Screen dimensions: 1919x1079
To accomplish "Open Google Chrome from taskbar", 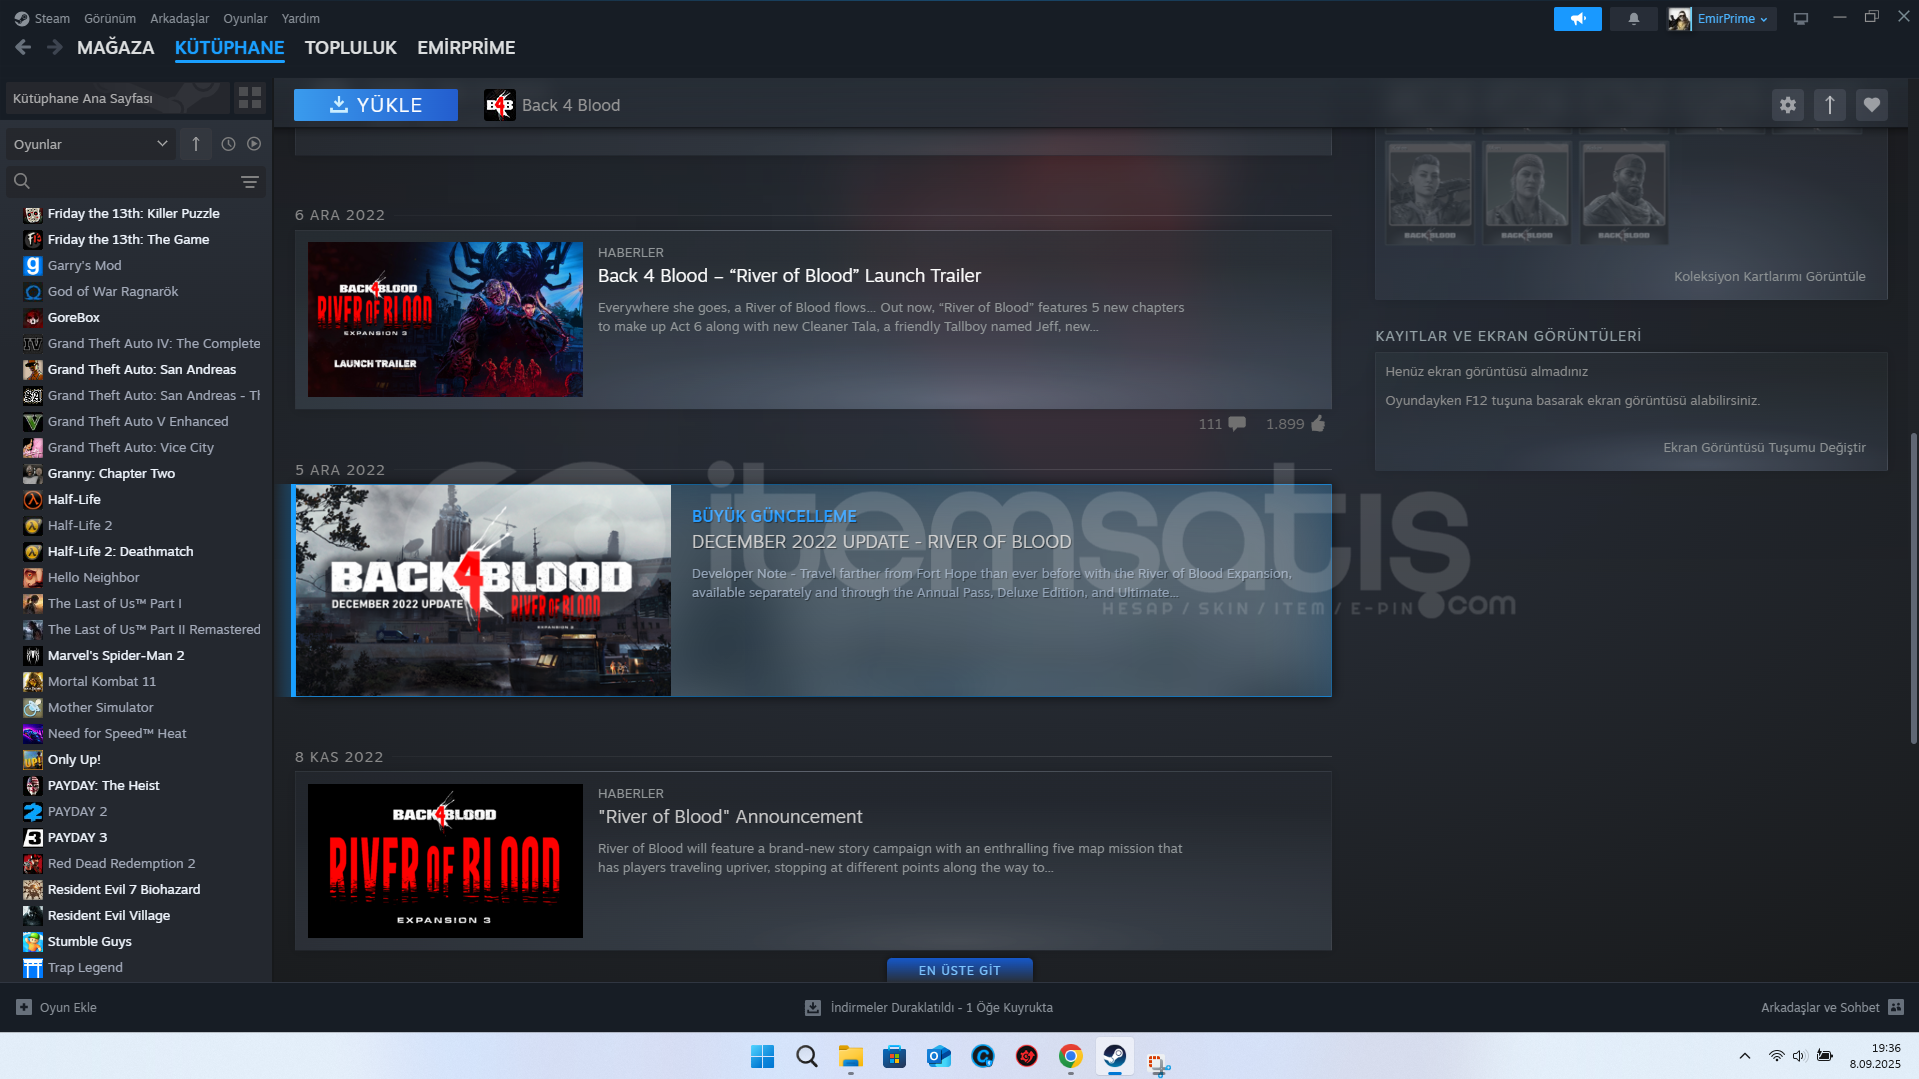I will click(1070, 1056).
